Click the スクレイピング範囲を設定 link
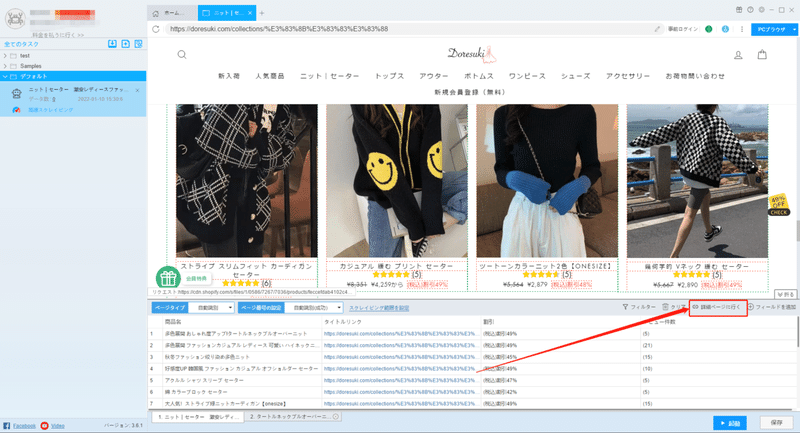The width and height of the screenshot is (800, 433). [x=379, y=308]
